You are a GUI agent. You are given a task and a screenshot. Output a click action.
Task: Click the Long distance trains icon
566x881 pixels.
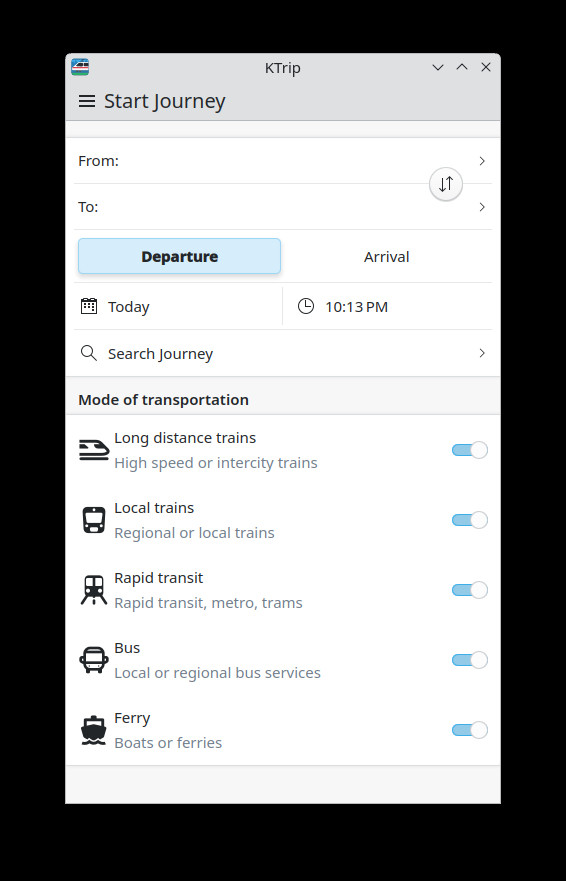pos(94,450)
